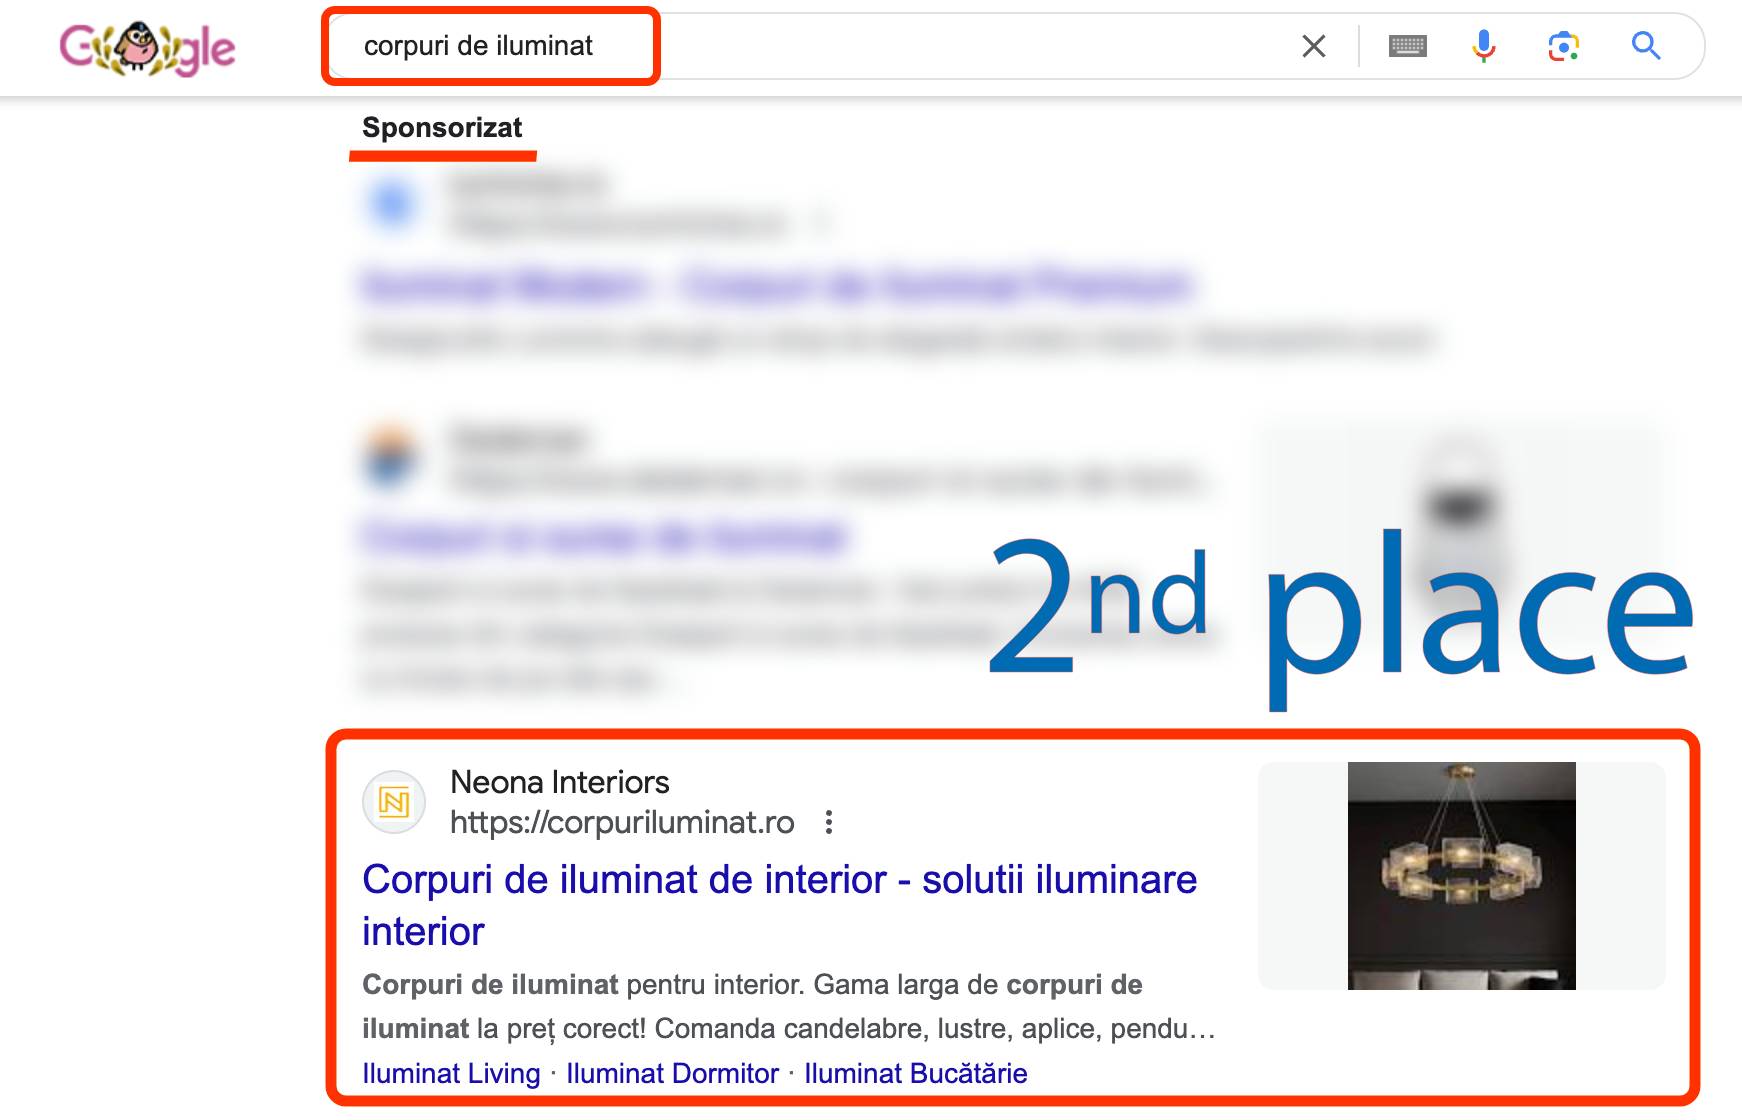The width and height of the screenshot is (1742, 1120).
Task: Click the Google doodle logo
Action: [x=147, y=47]
